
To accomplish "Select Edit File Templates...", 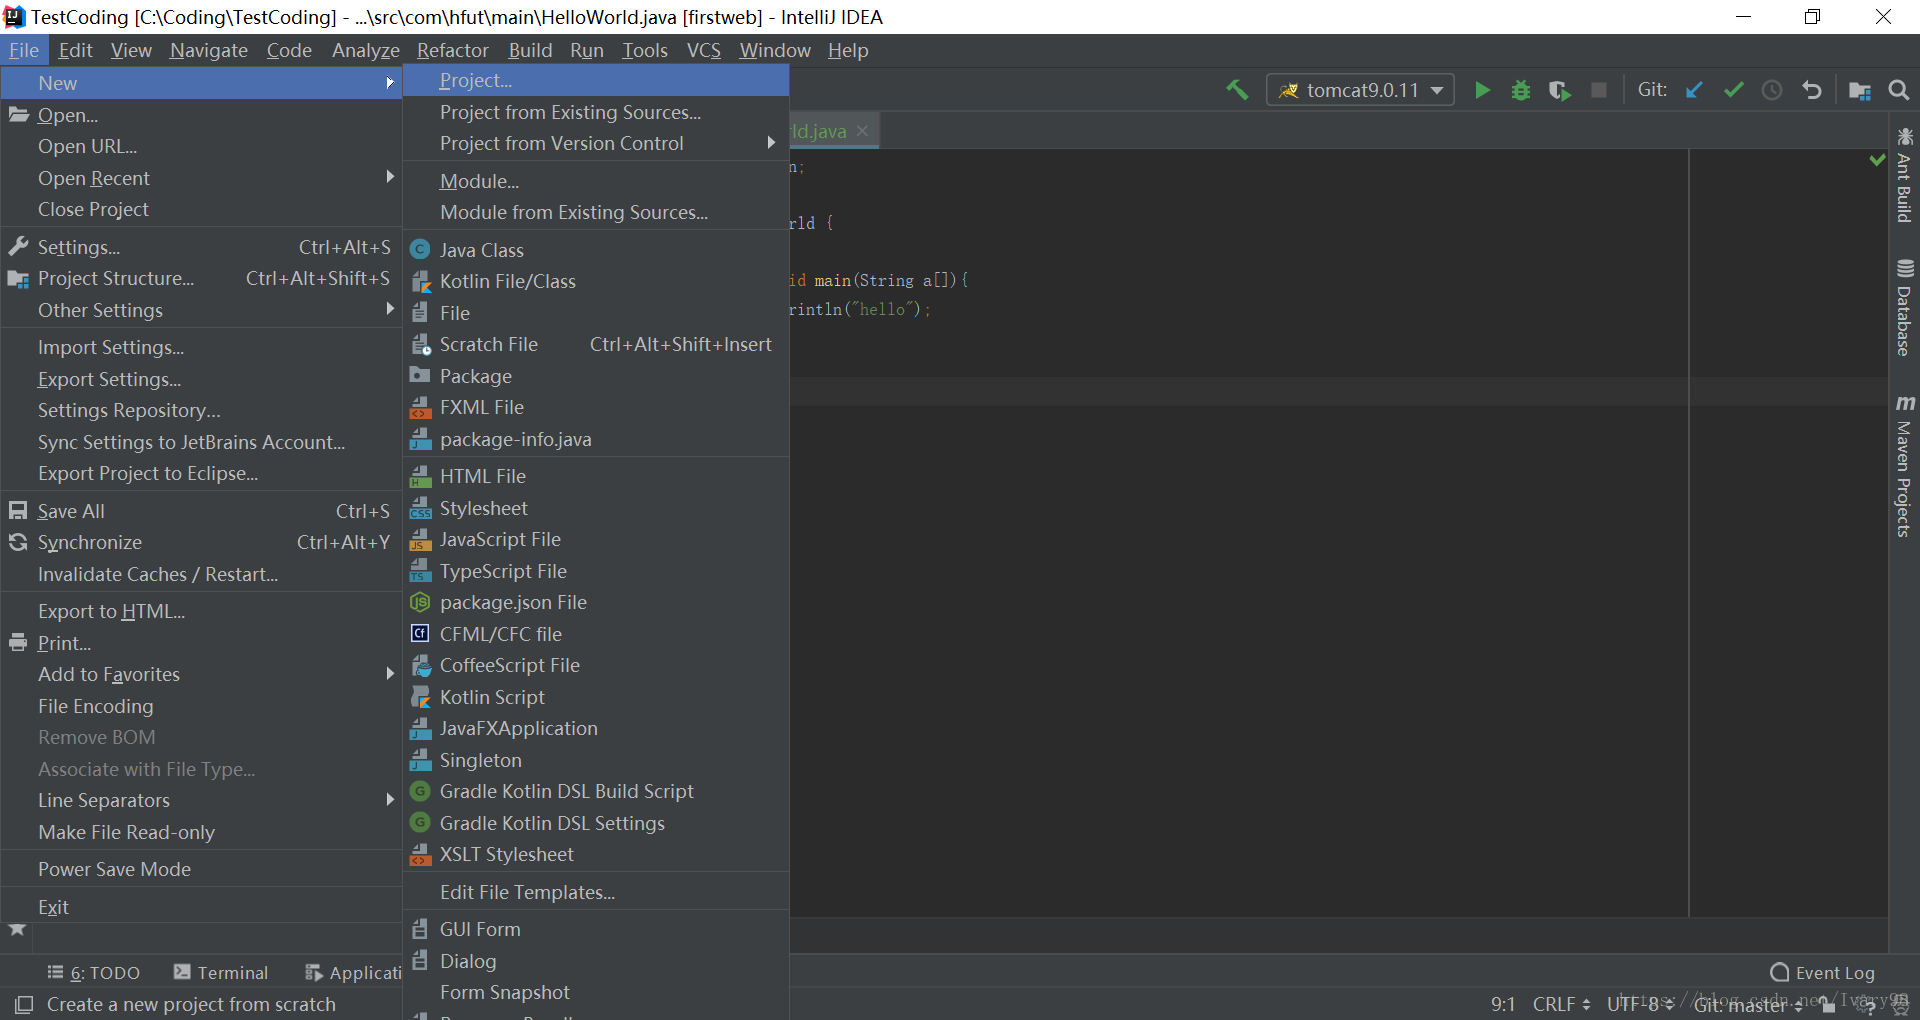I will pyautogui.click(x=596, y=892).
